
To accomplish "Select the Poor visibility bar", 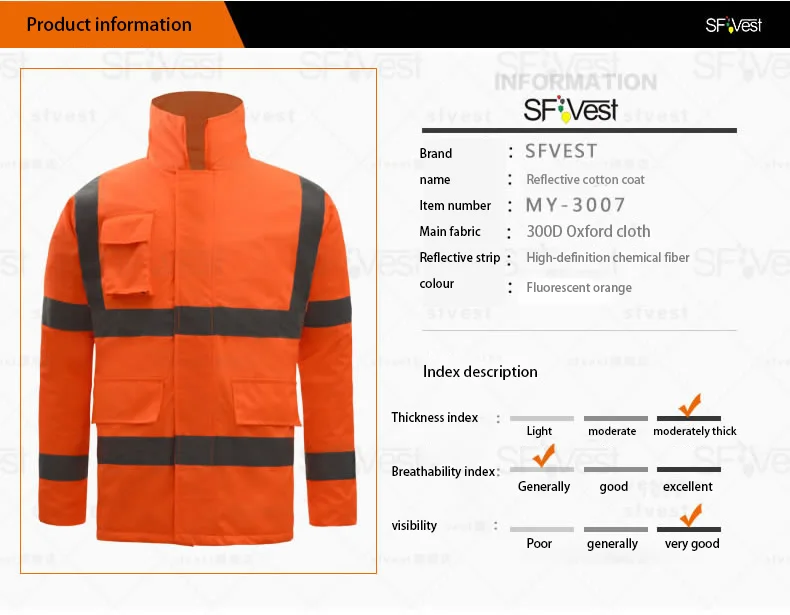I will pos(542,529).
